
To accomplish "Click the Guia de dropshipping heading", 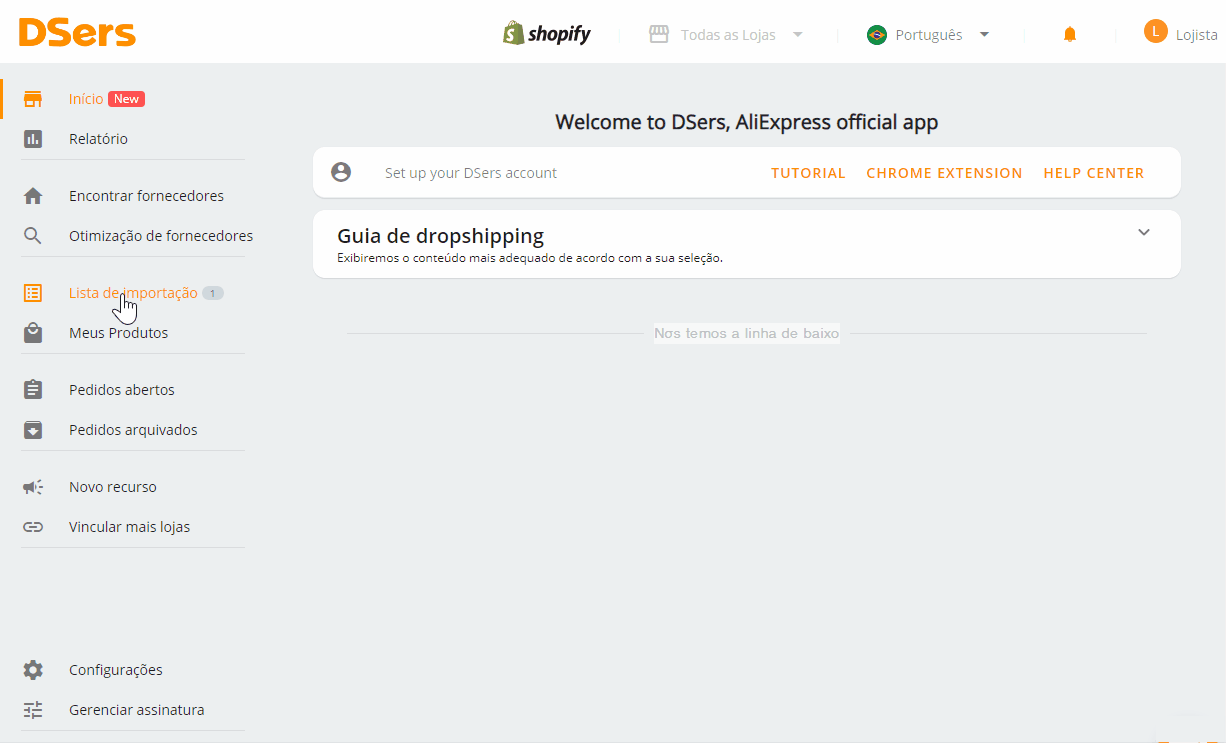I will [x=441, y=236].
